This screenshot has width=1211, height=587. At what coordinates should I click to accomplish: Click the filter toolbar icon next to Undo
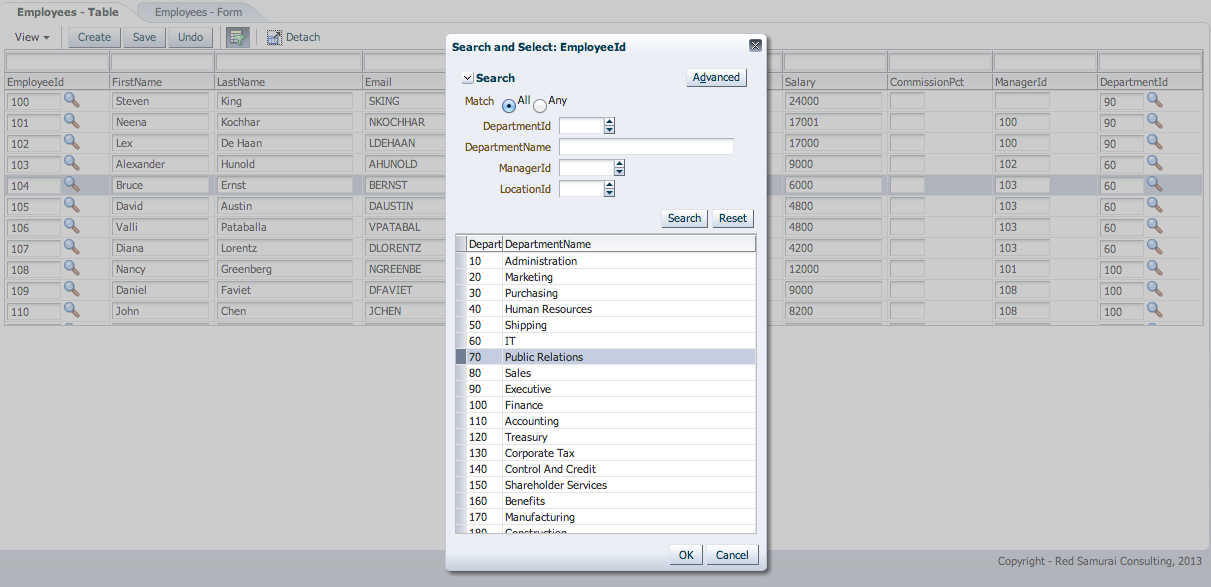(237, 36)
